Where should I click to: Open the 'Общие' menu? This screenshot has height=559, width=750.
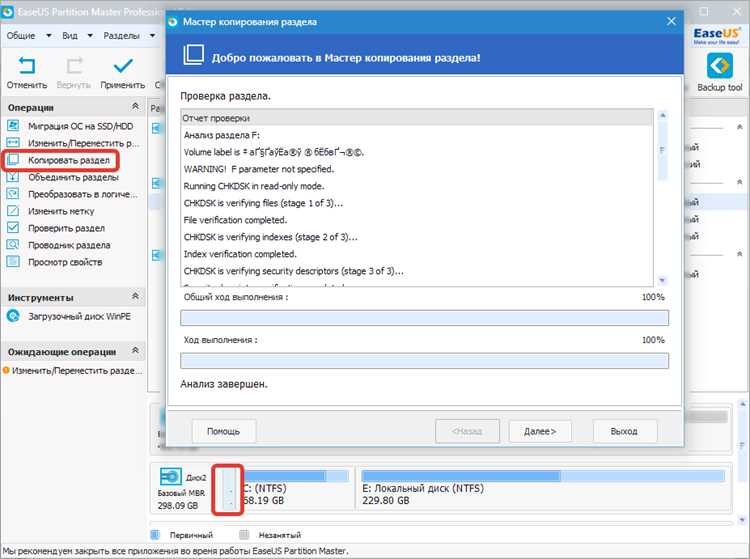coord(21,35)
